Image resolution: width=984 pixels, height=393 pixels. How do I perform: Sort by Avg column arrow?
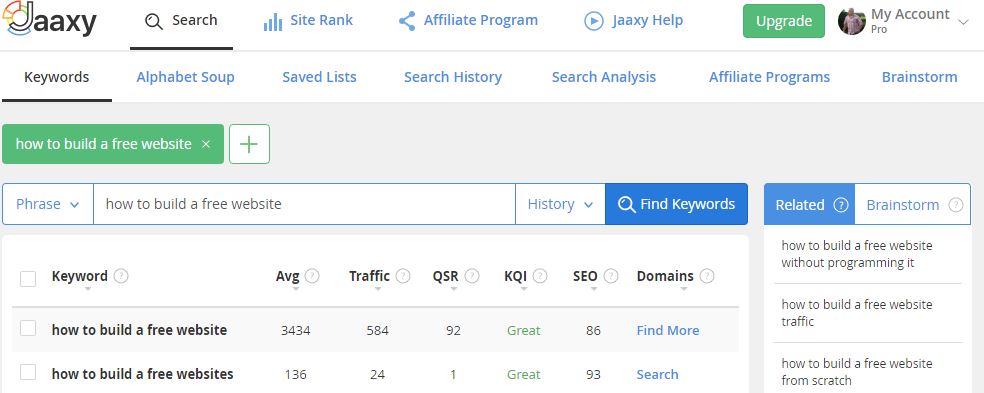(296, 289)
